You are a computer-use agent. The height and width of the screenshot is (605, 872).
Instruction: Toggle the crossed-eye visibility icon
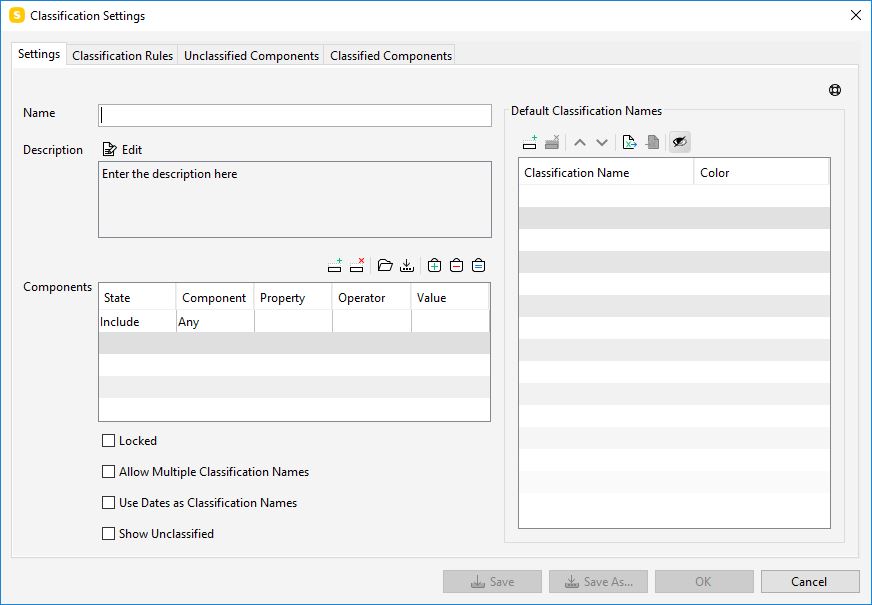coord(679,141)
